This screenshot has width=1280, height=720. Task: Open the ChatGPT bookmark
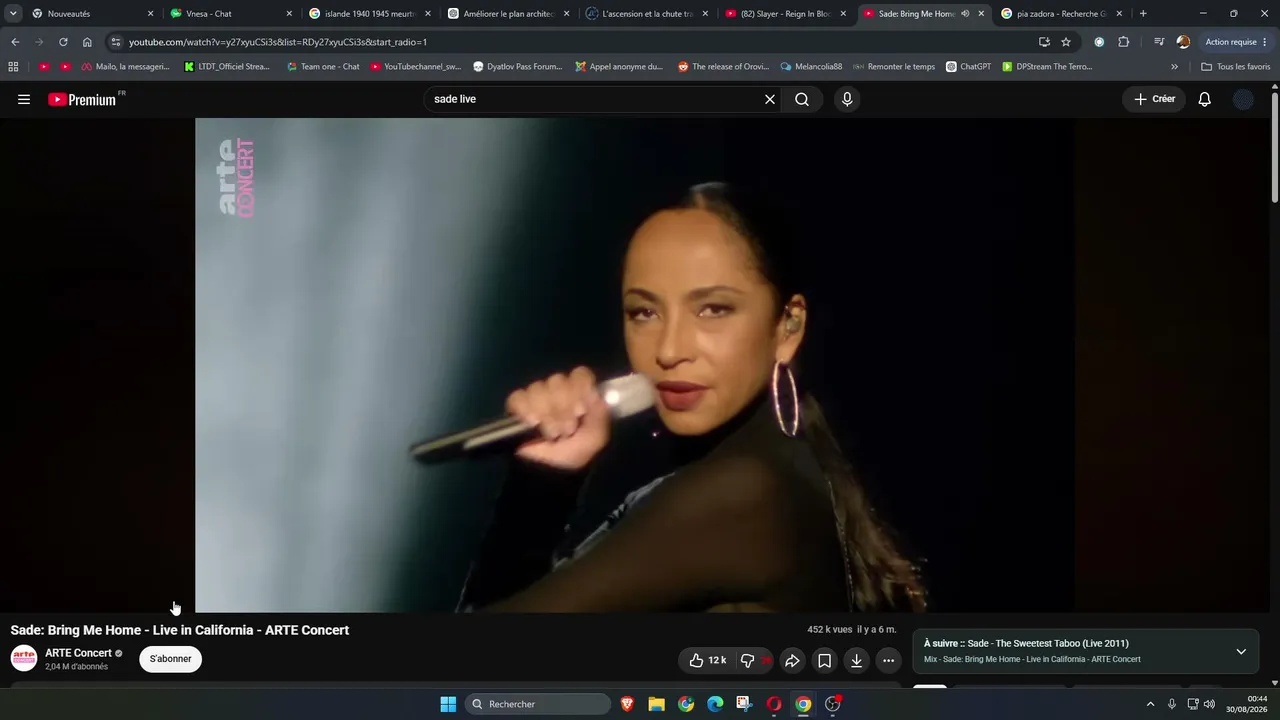click(x=969, y=67)
